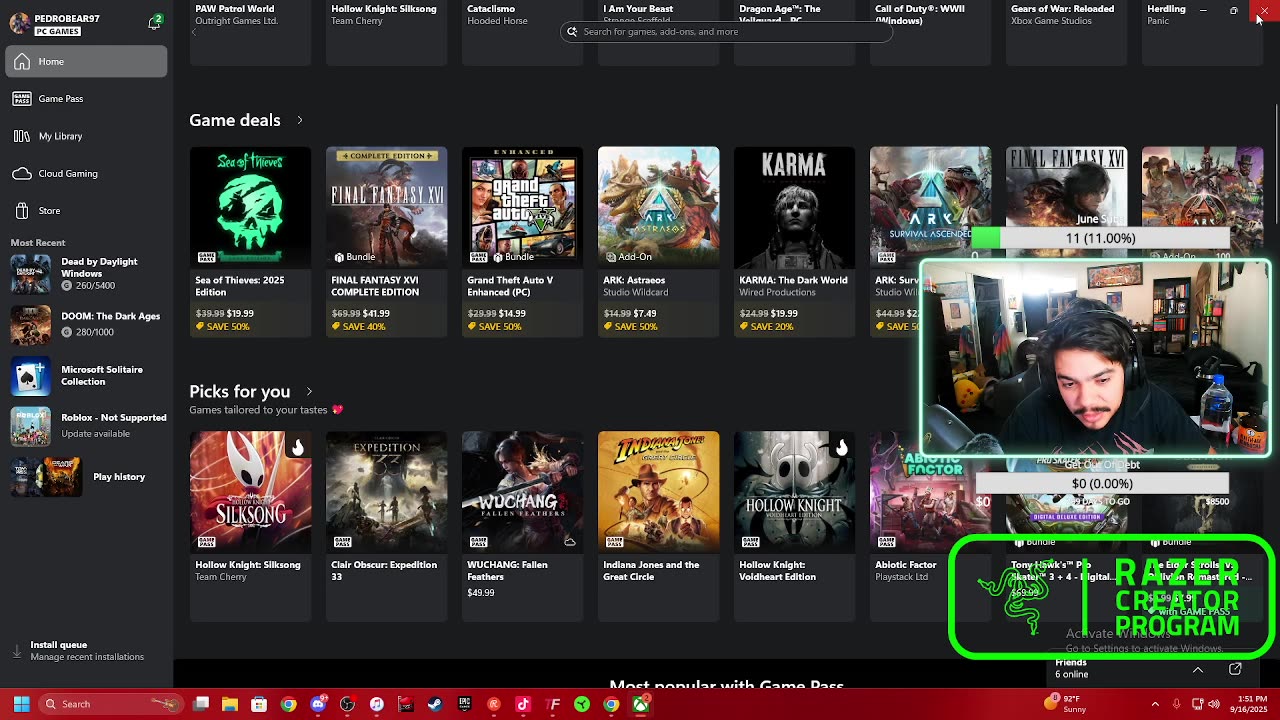Image resolution: width=1280 pixels, height=720 pixels.
Task: Open File Explorer from taskbar
Action: coord(229,704)
